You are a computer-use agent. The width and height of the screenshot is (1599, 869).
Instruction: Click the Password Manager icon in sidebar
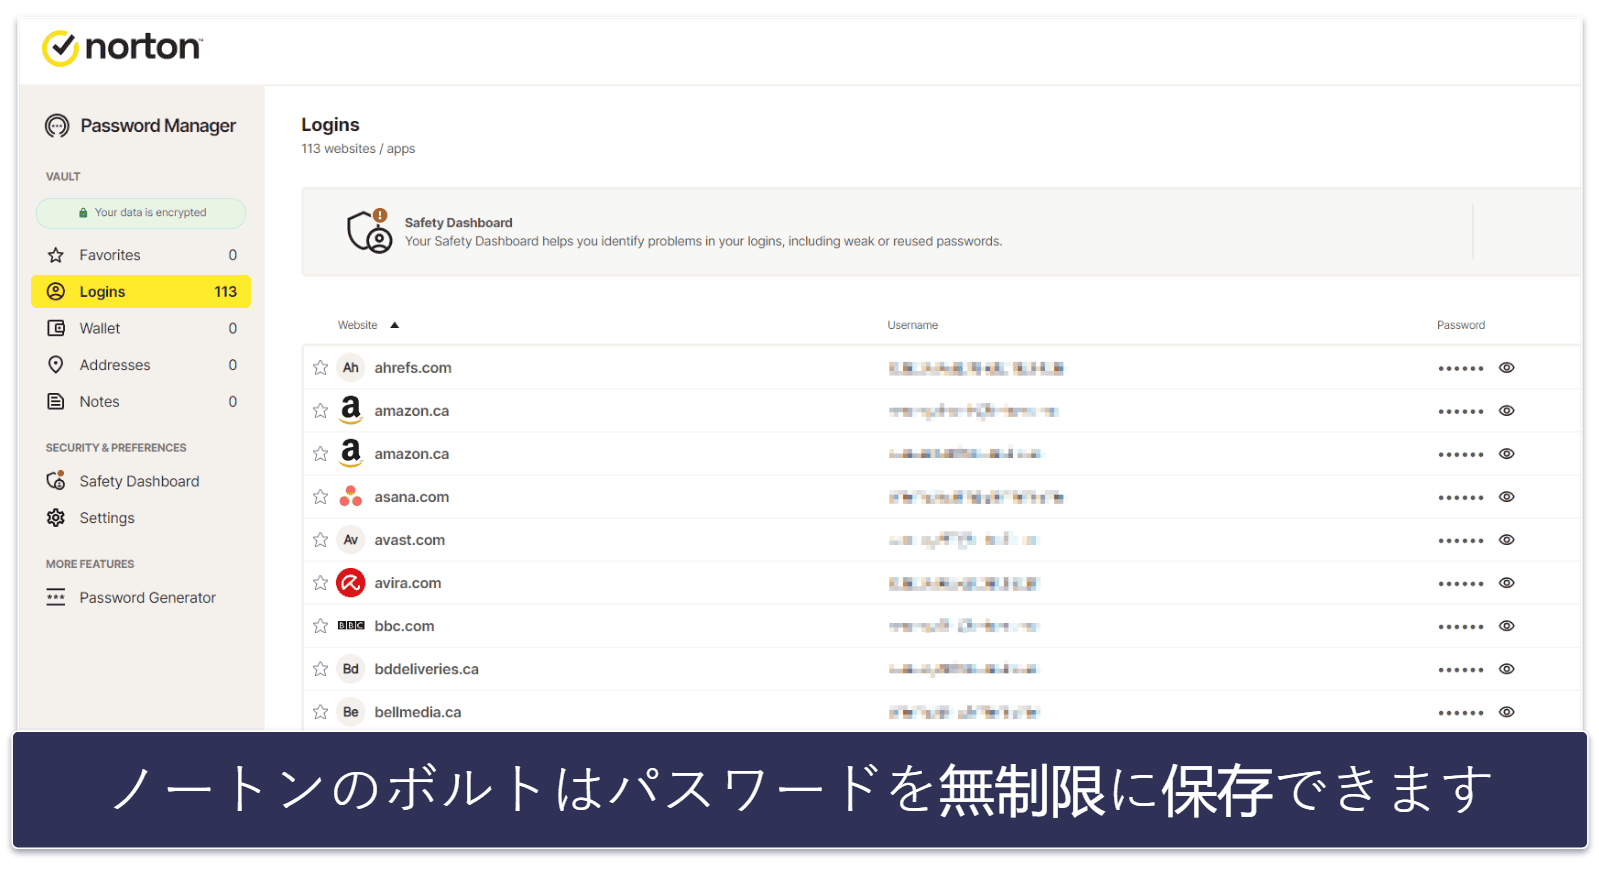click(57, 126)
